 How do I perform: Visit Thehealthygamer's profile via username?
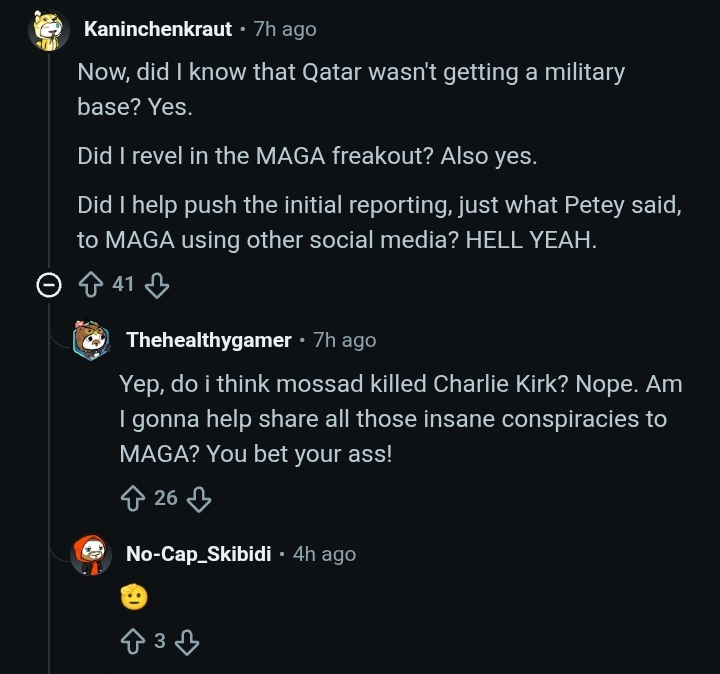click(208, 341)
